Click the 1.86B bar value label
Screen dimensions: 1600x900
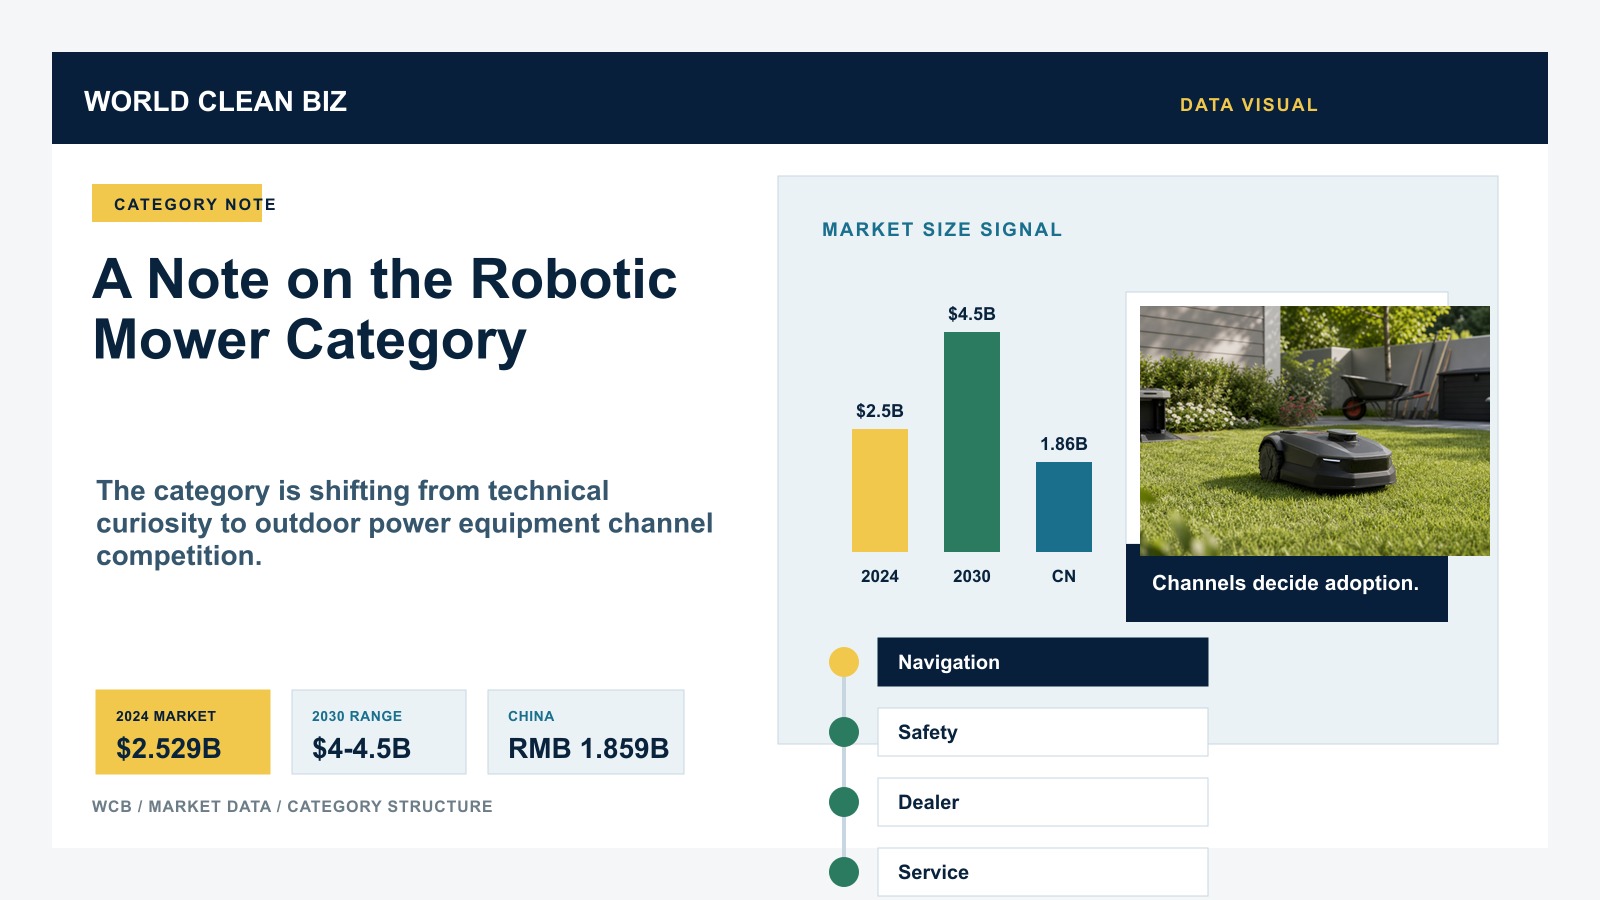point(1064,444)
